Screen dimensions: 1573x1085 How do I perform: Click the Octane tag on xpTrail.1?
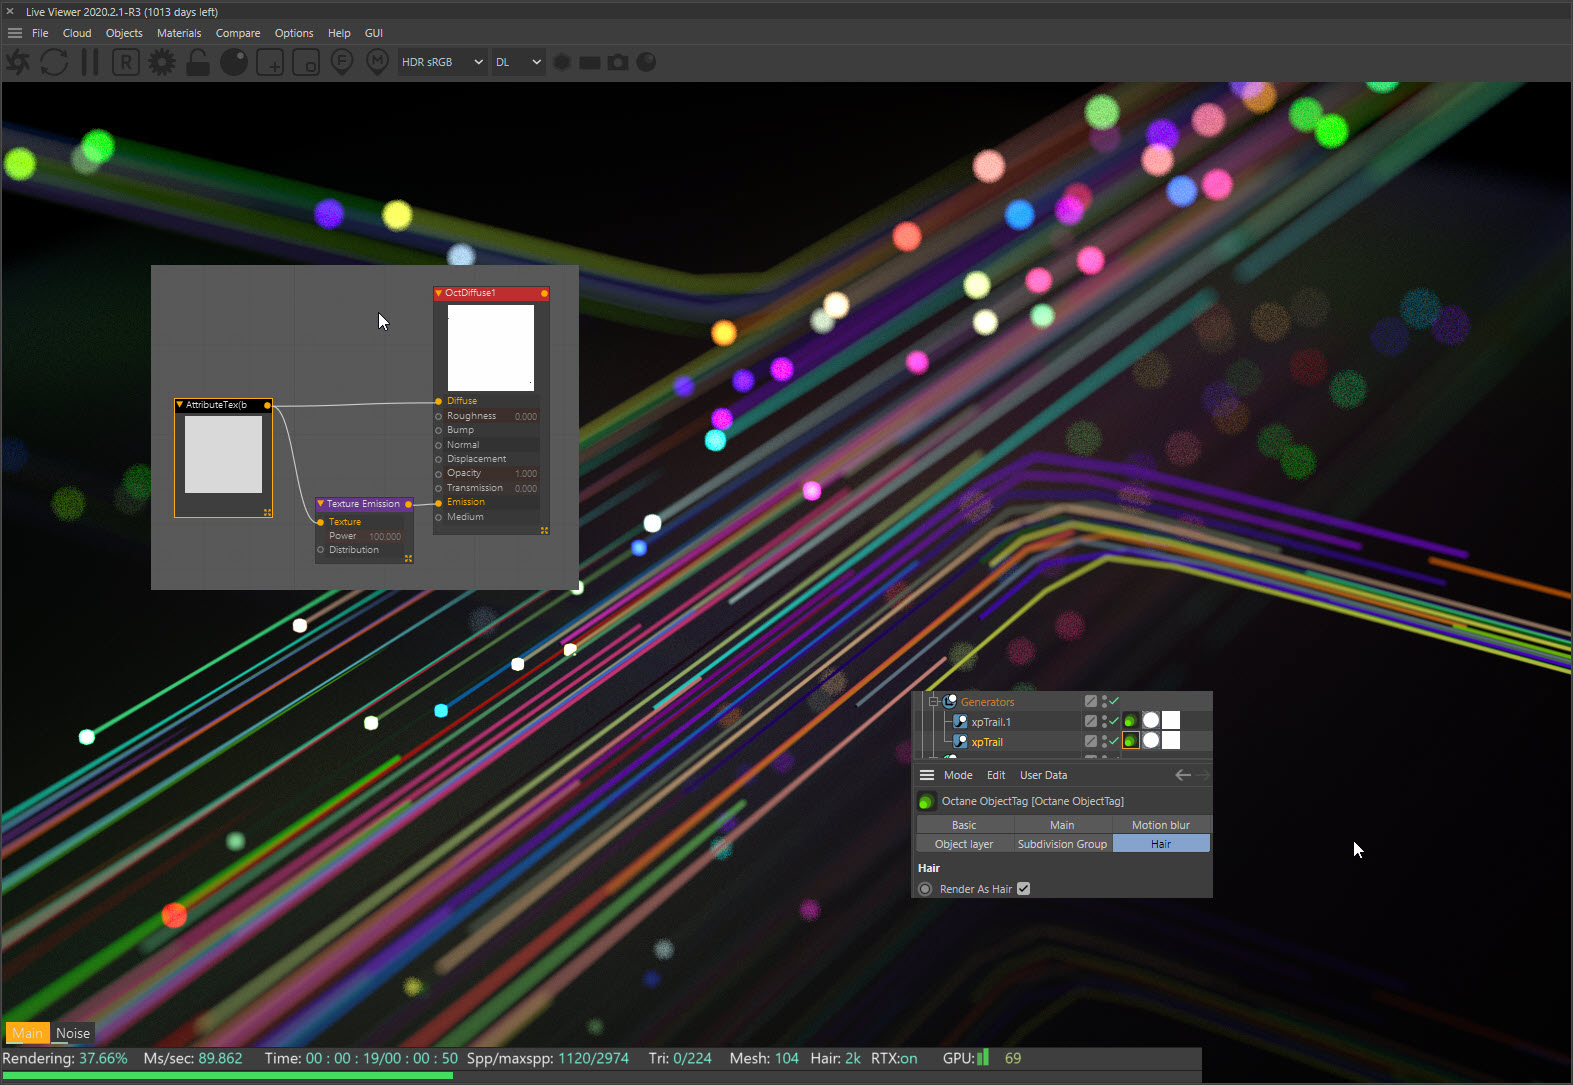(1130, 721)
